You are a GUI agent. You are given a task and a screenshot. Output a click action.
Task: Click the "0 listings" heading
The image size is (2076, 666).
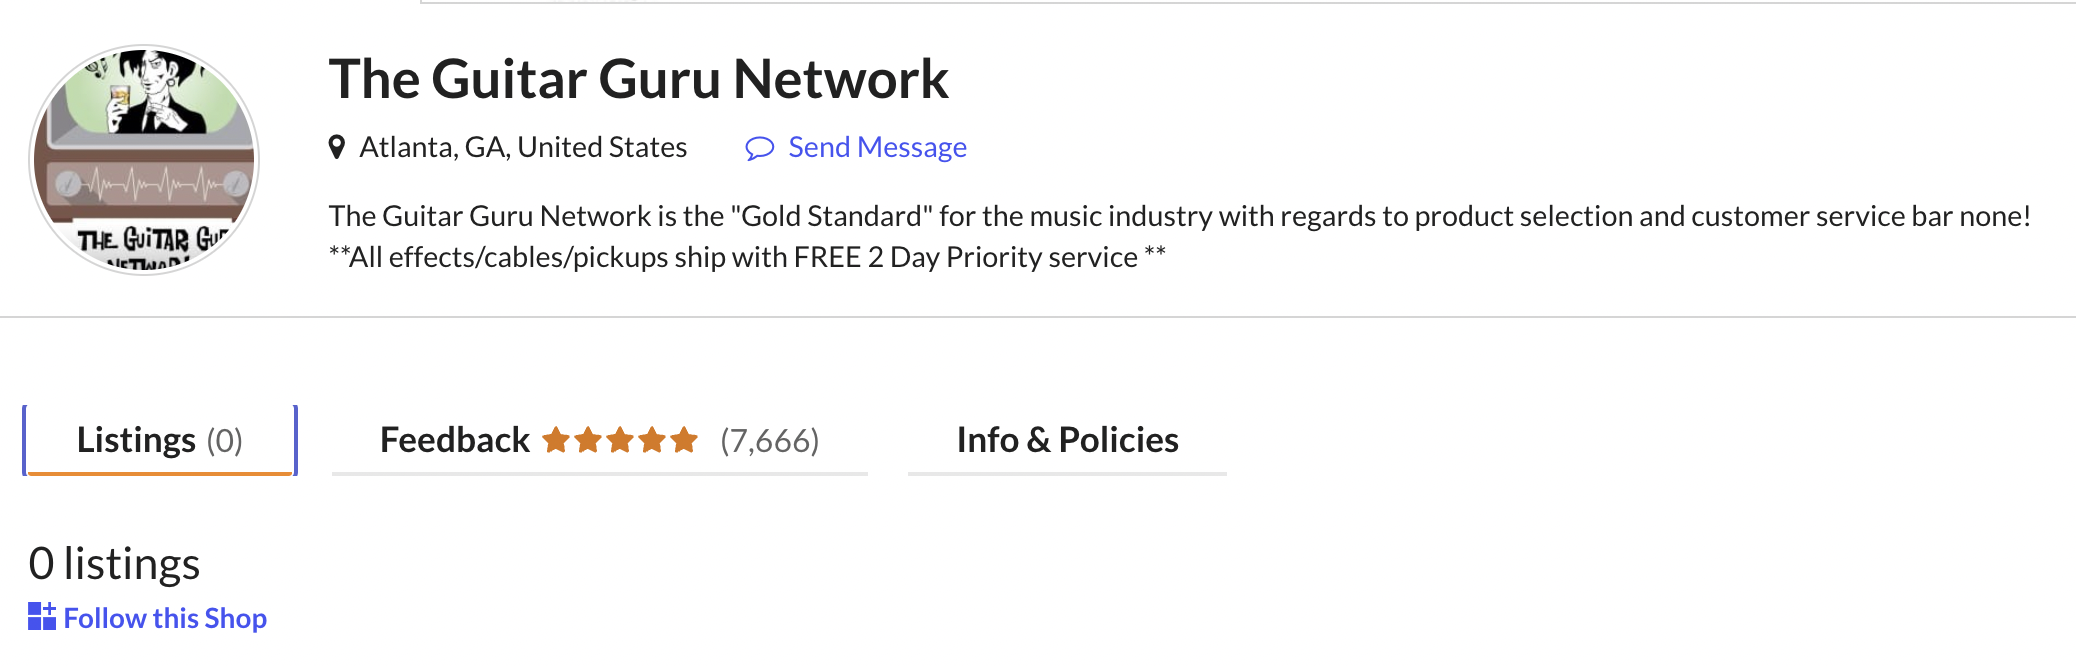point(114,564)
